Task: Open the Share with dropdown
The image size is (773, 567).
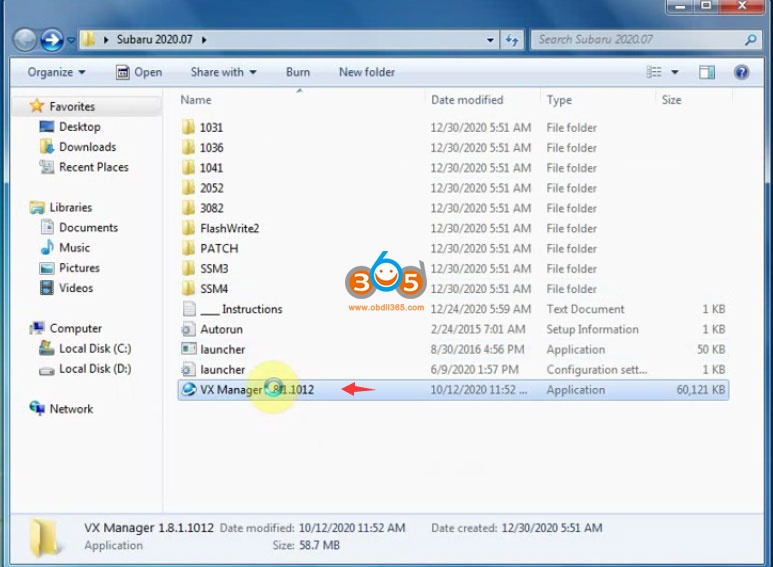Action: click(x=223, y=72)
